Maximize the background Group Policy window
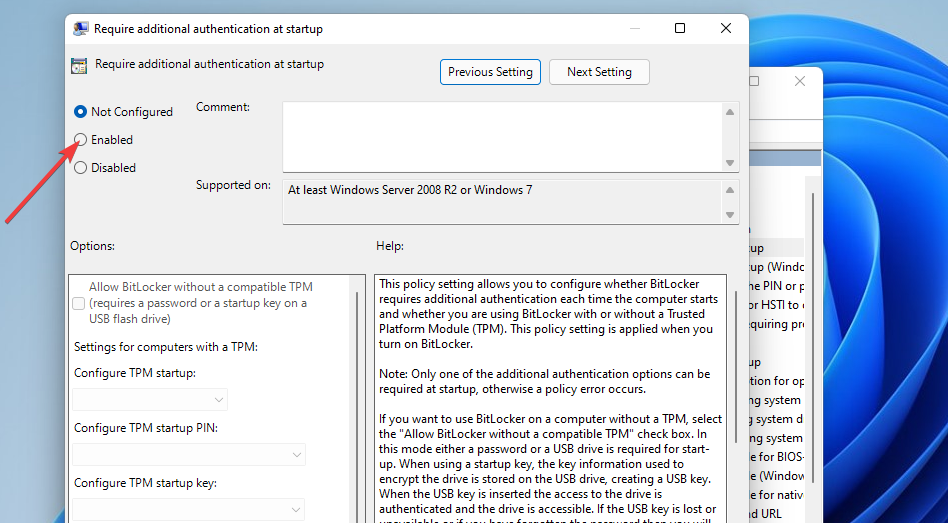Image resolution: width=948 pixels, height=523 pixels. [x=754, y=81]
